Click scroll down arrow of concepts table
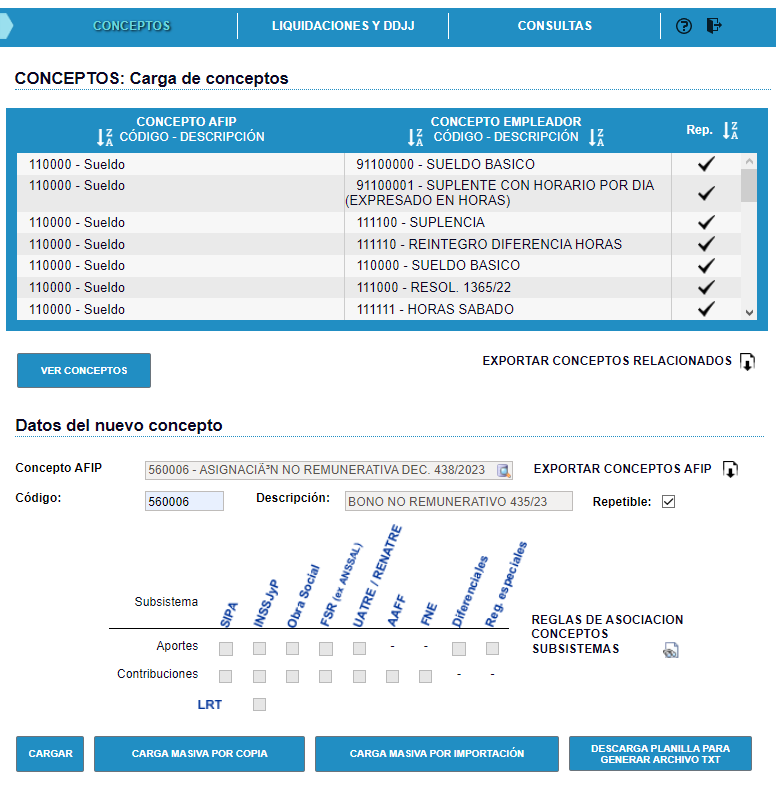This screenshot has width=776, height=791. (x=749, y=313)
